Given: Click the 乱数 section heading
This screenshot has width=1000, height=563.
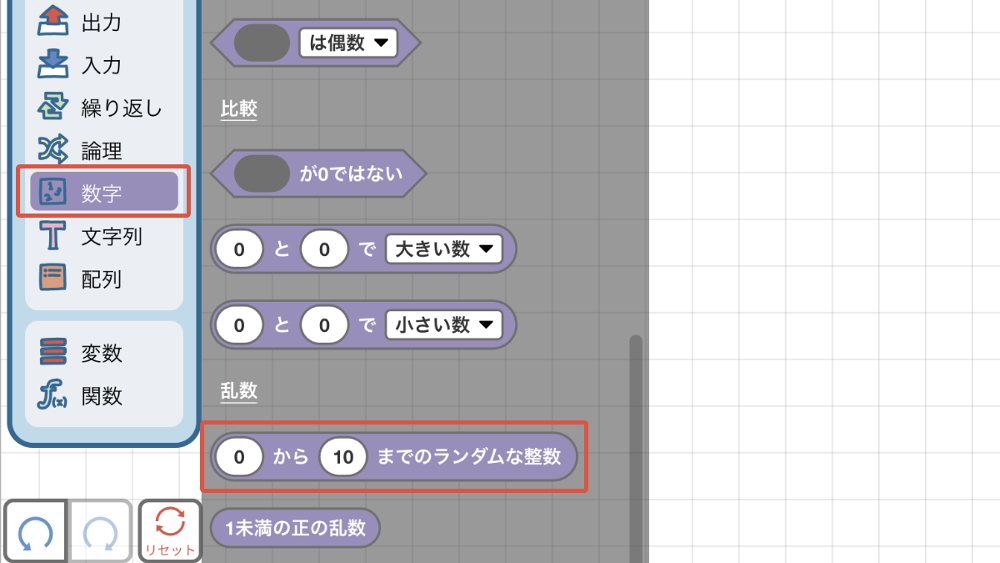Looking at the screenshot, I should [239, 390].
